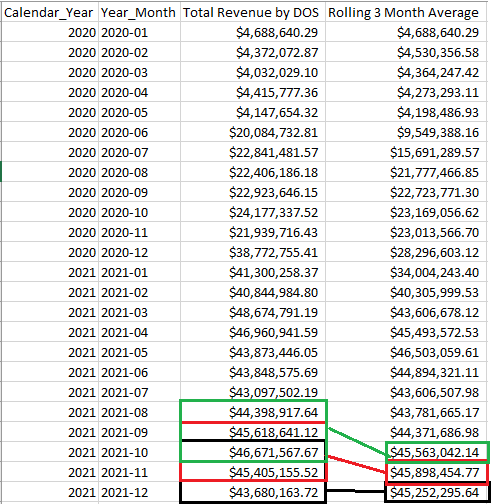The height and width of the screenshot is (504, 492).
Task: Click revenue cell $41,300,258.37
Action: tap(253, 272)
